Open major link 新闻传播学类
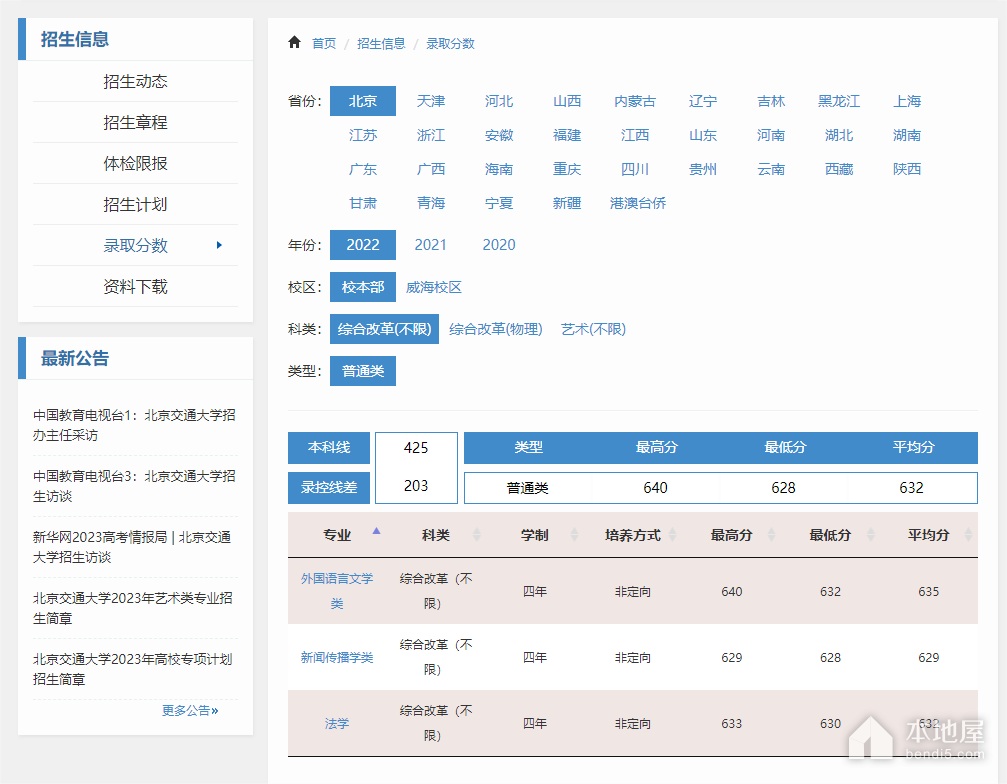The width and height of the screenshot is (1007, 784). coord(337,658)
